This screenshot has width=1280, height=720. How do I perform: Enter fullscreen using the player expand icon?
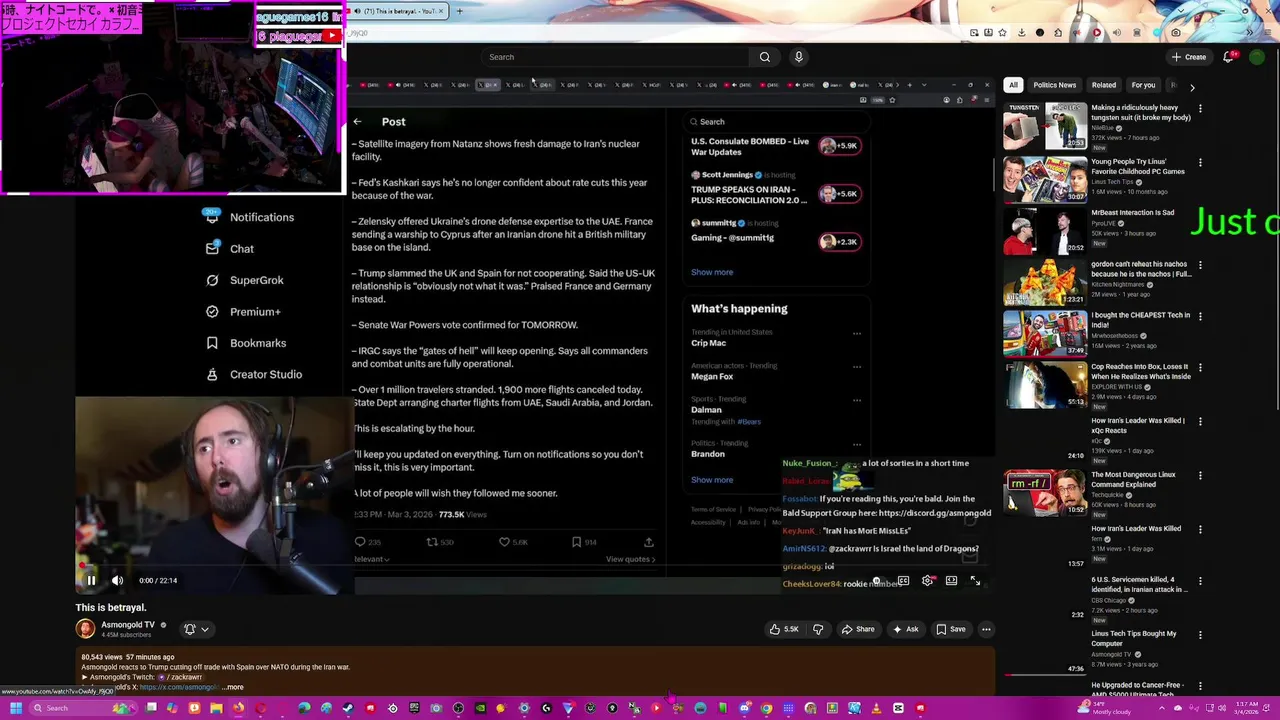(975, 580)
